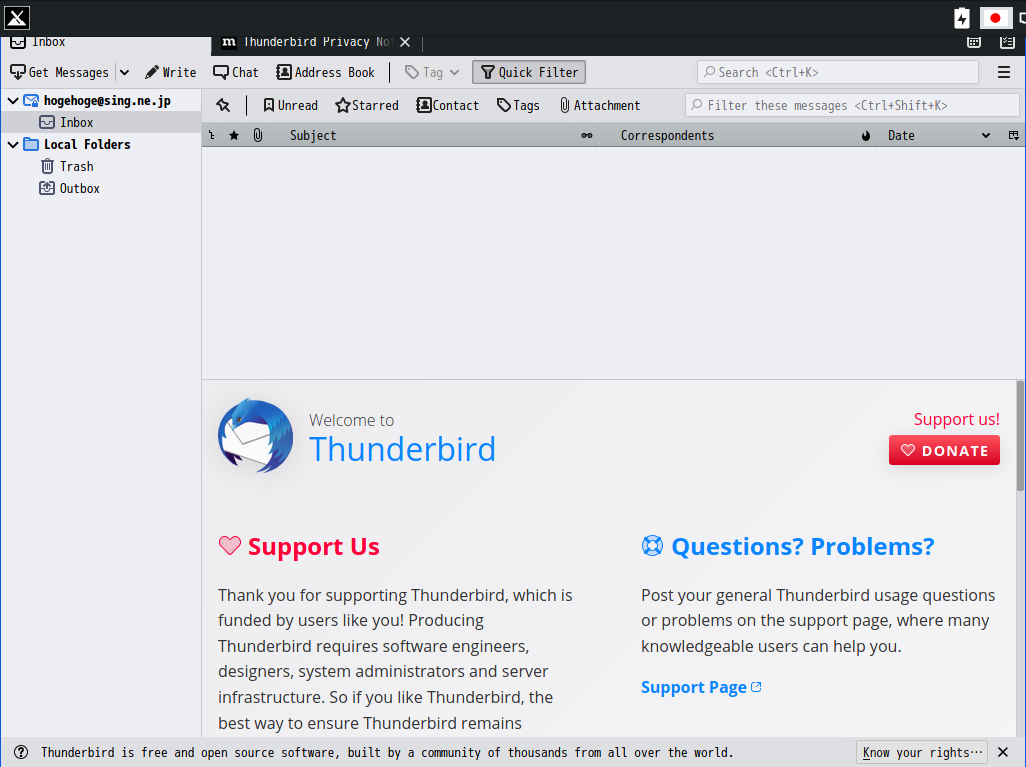Screen dimensions: 1026x767
Task: Toggle the Quick Filter button
Action: point(529,72)
